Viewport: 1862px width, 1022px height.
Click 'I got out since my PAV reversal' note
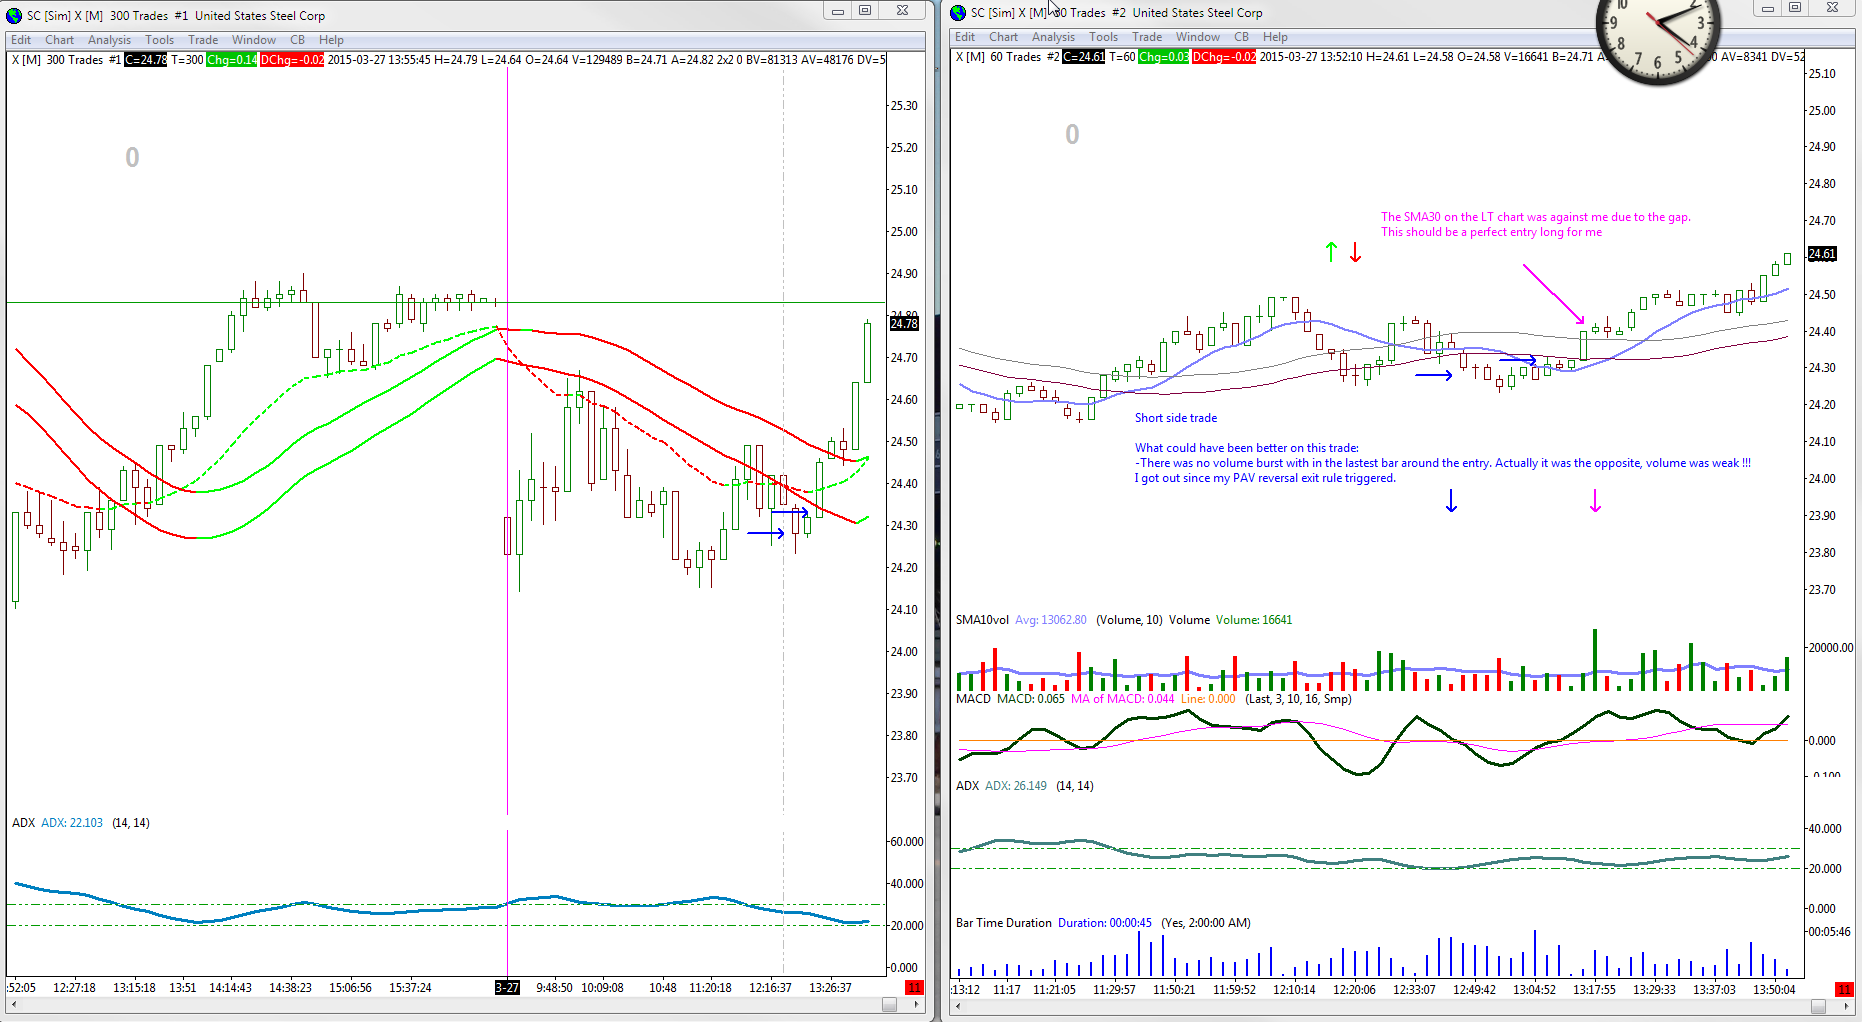1264,478
